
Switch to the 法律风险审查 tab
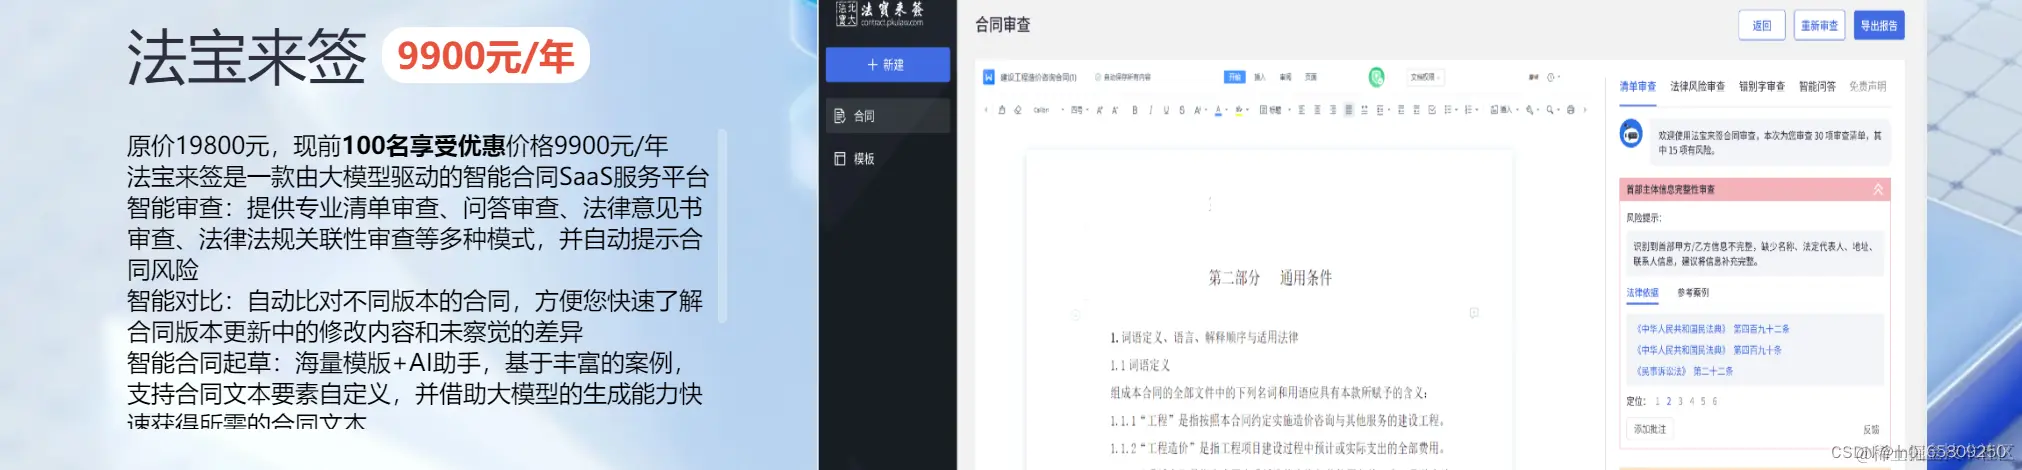(1697, 86)
